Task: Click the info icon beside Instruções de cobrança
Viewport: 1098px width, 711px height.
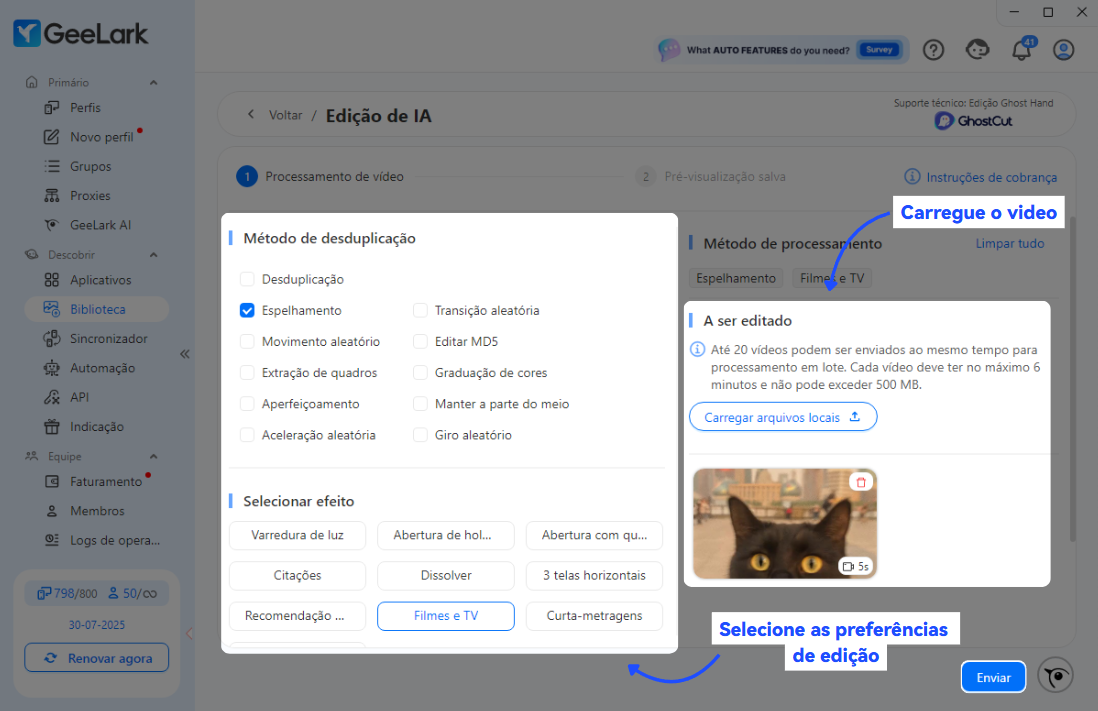Action: [x=912, y=177]
